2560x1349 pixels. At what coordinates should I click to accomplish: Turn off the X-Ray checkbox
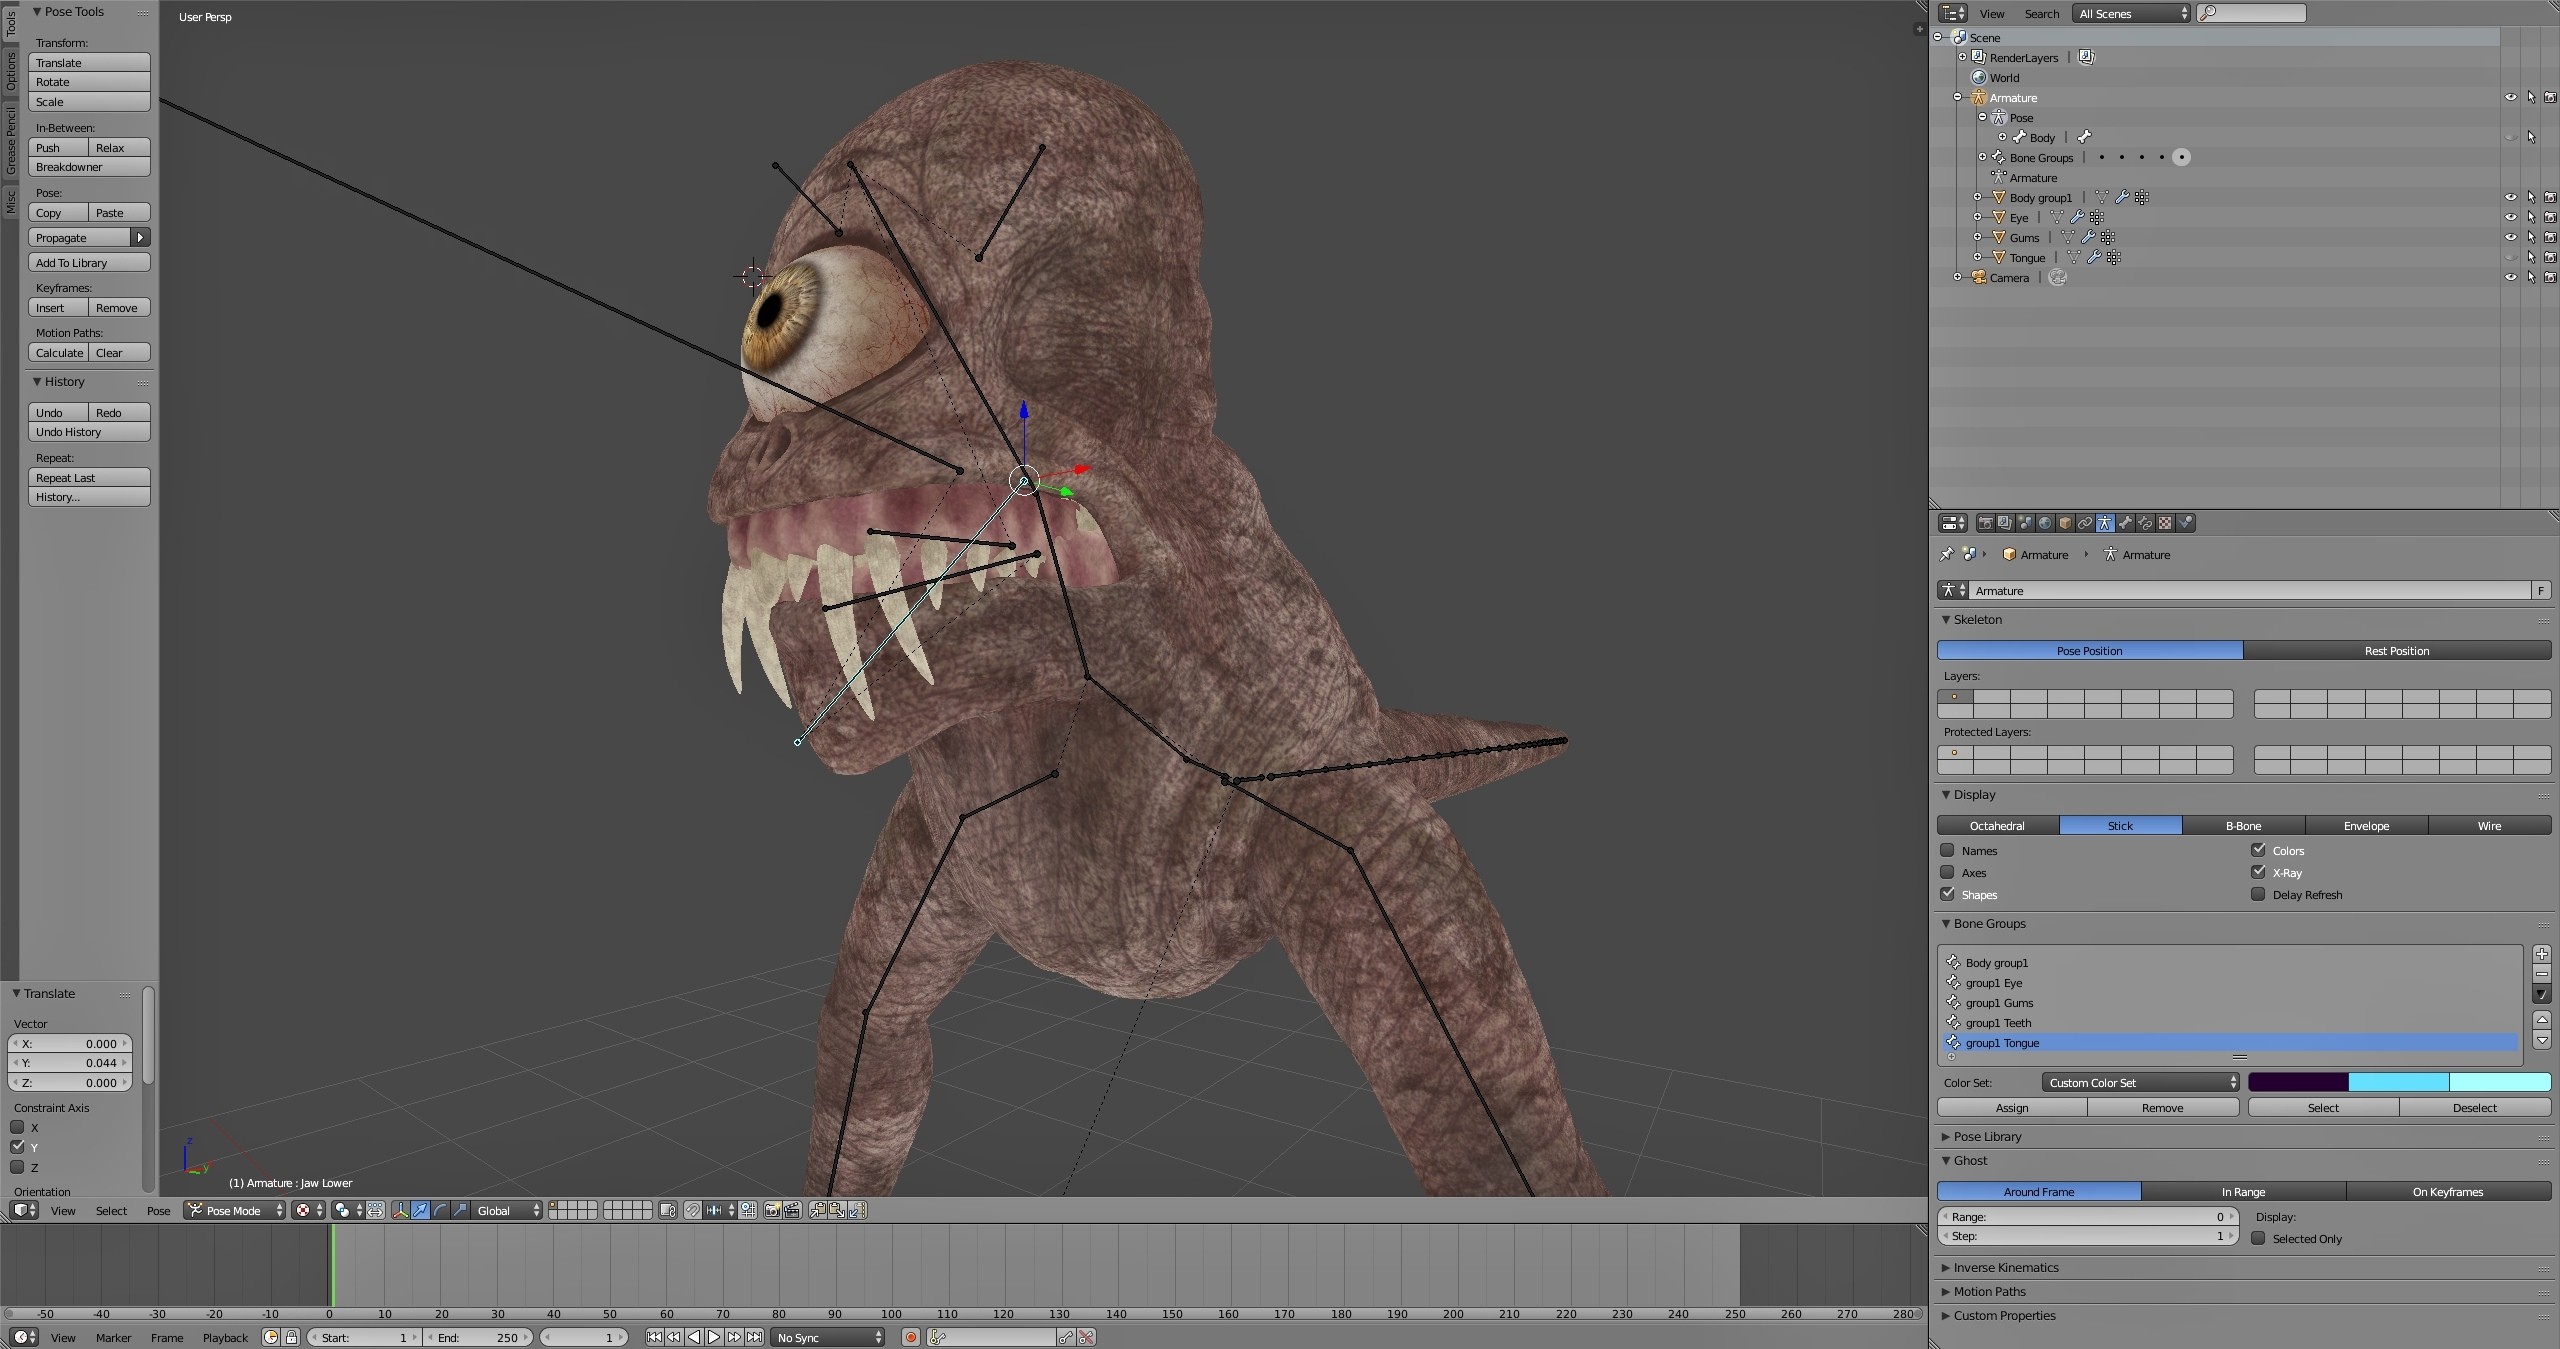tap(2258, 872)
